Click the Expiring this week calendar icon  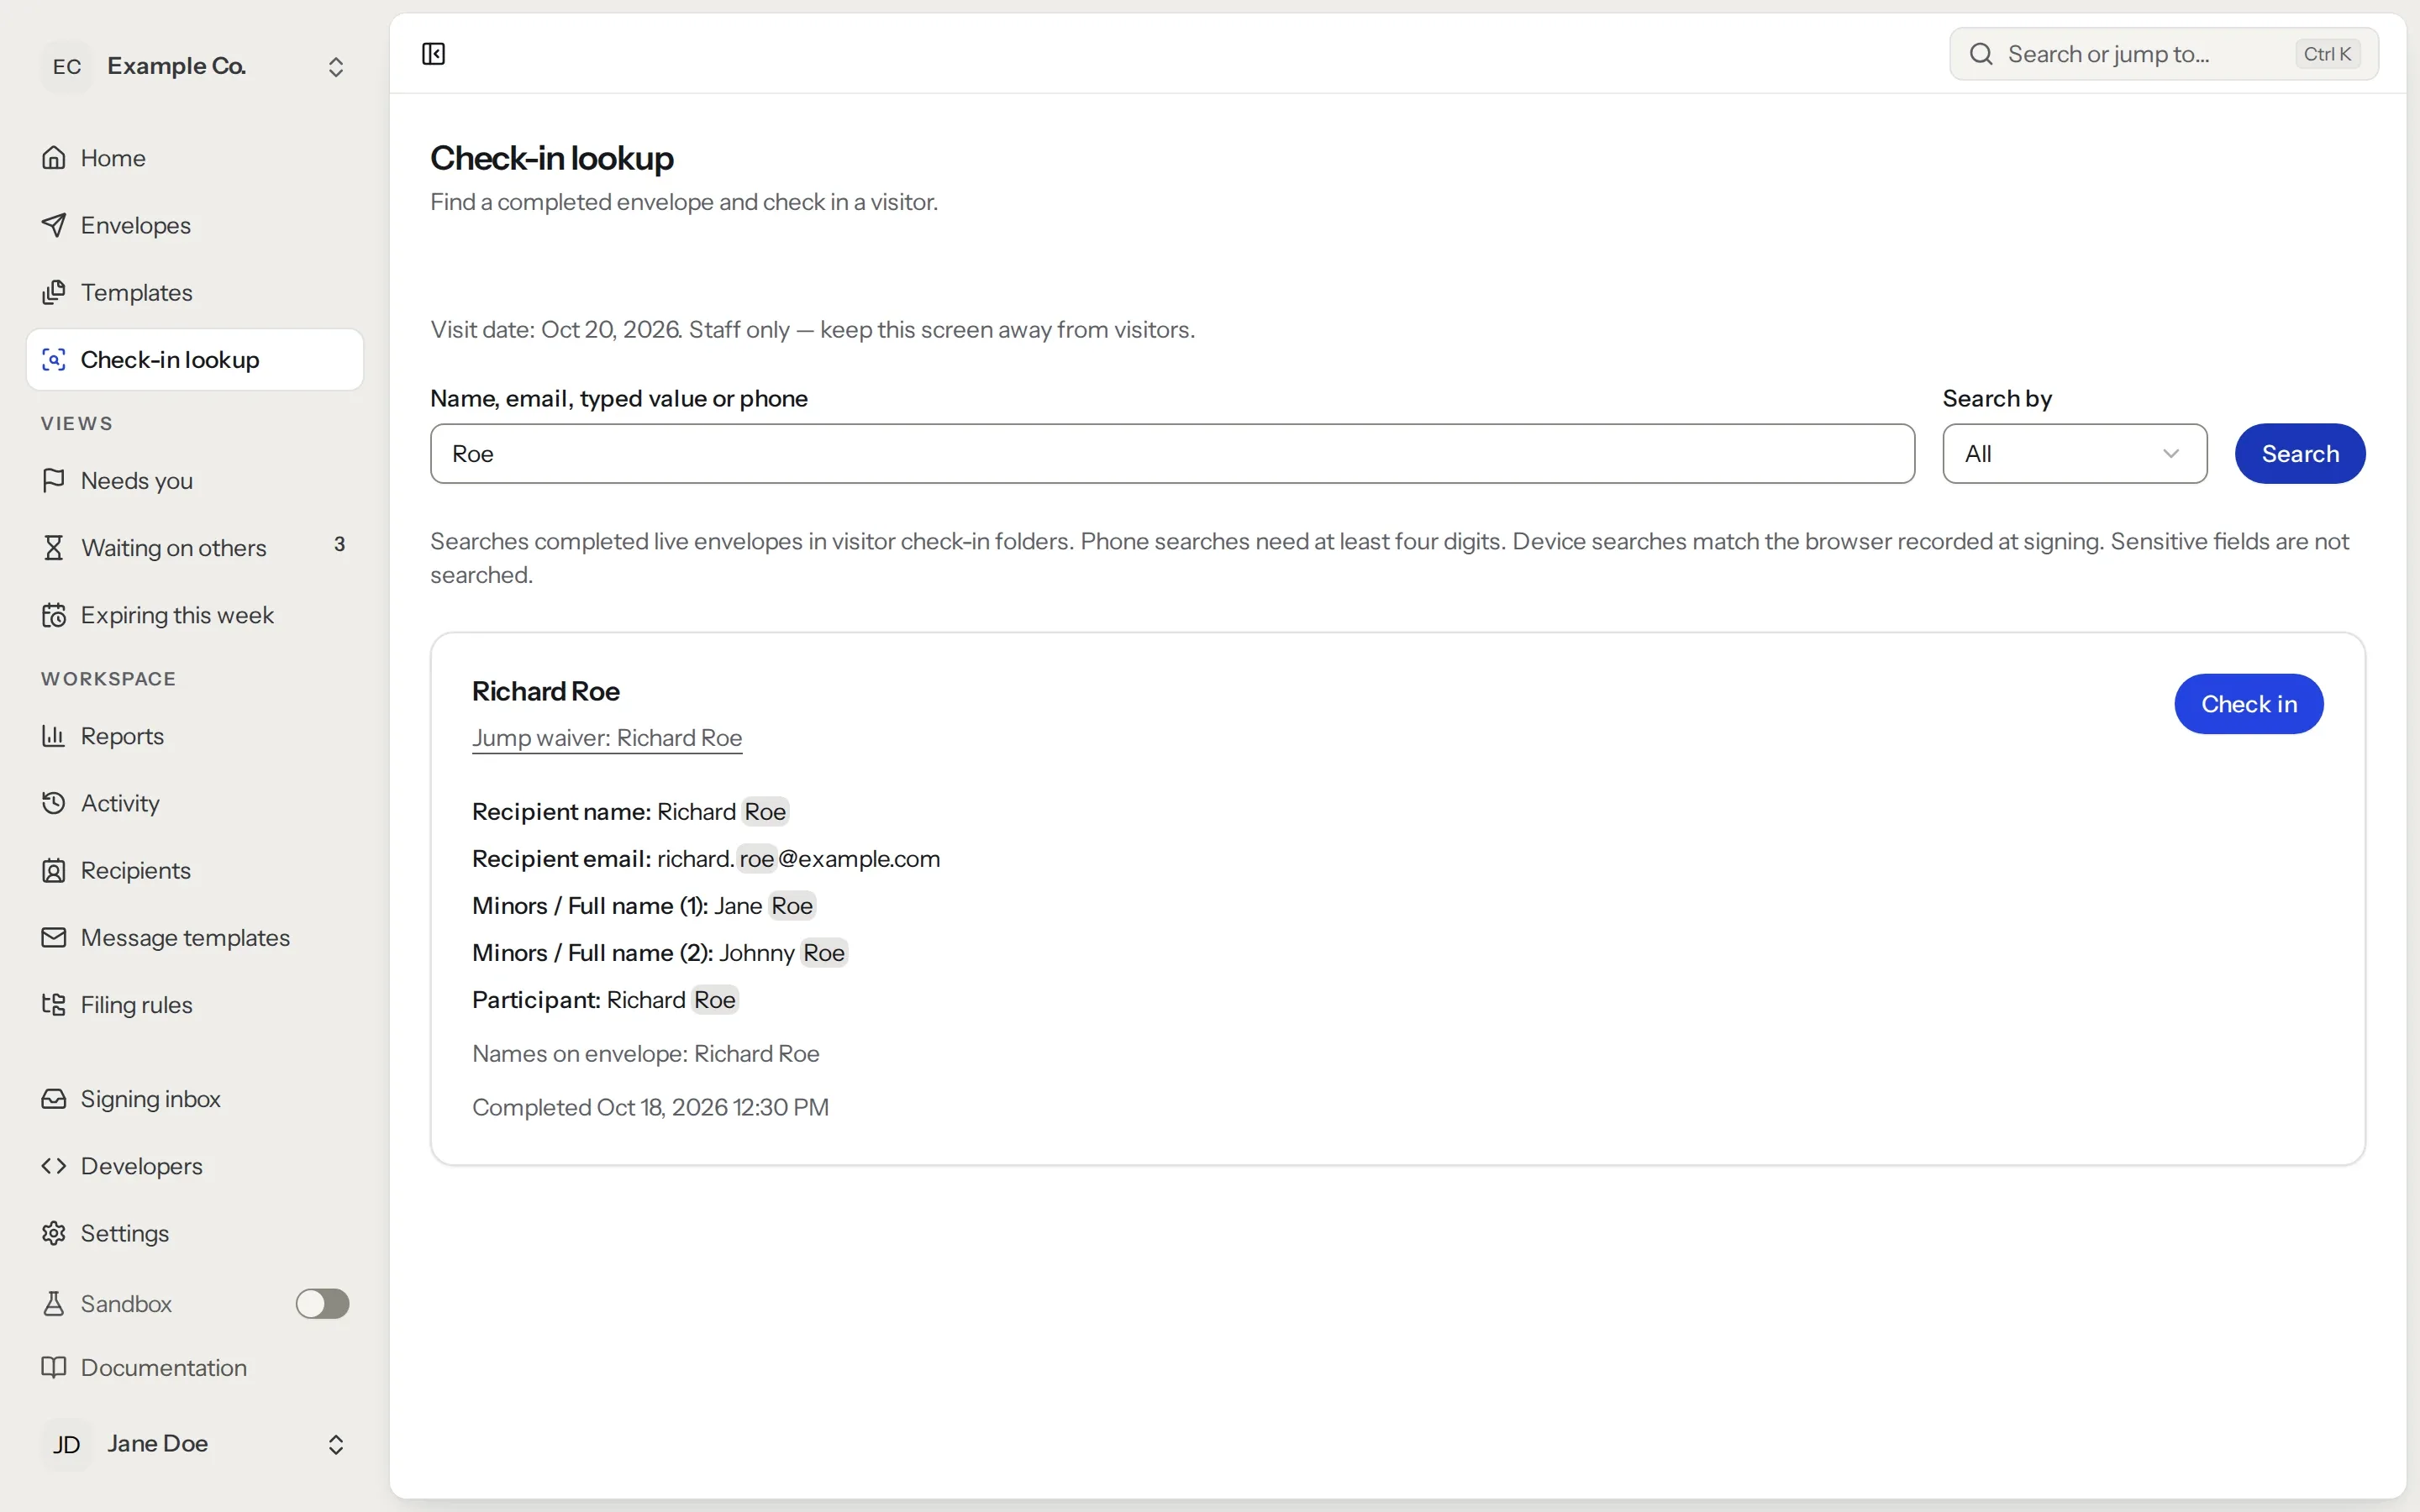tap(54, 615)
